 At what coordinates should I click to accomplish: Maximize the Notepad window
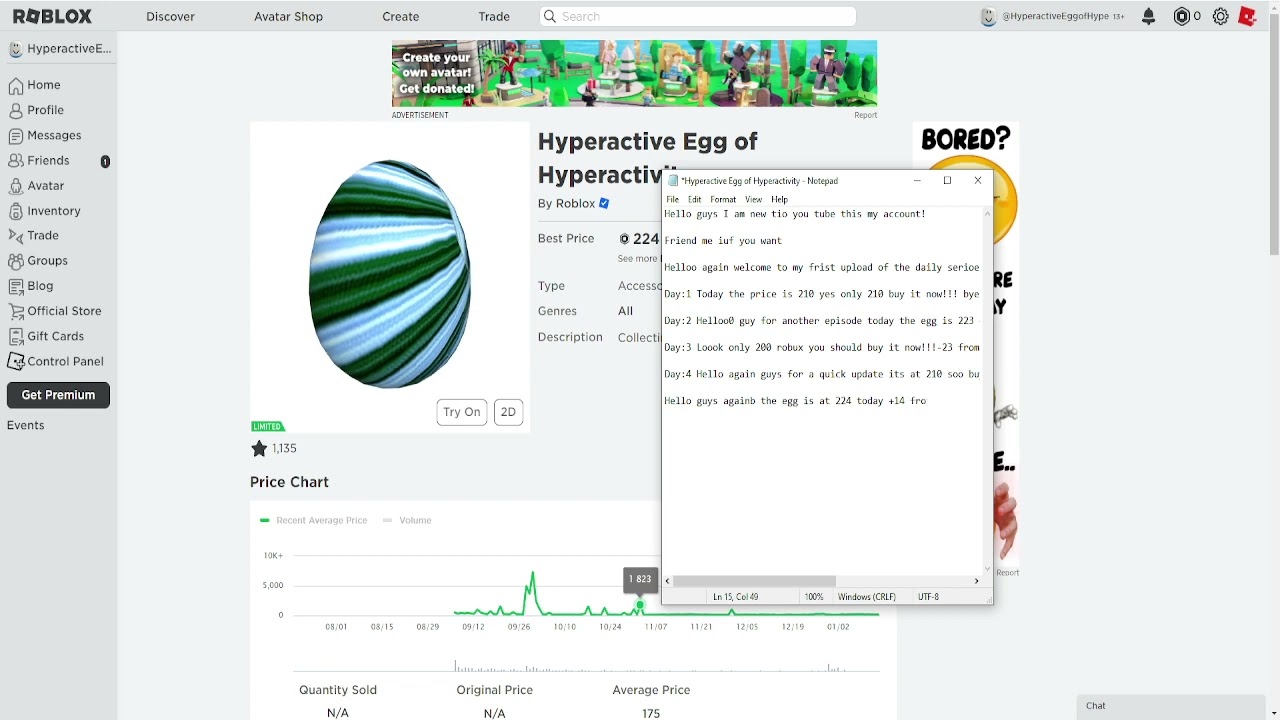pos(947,181)
